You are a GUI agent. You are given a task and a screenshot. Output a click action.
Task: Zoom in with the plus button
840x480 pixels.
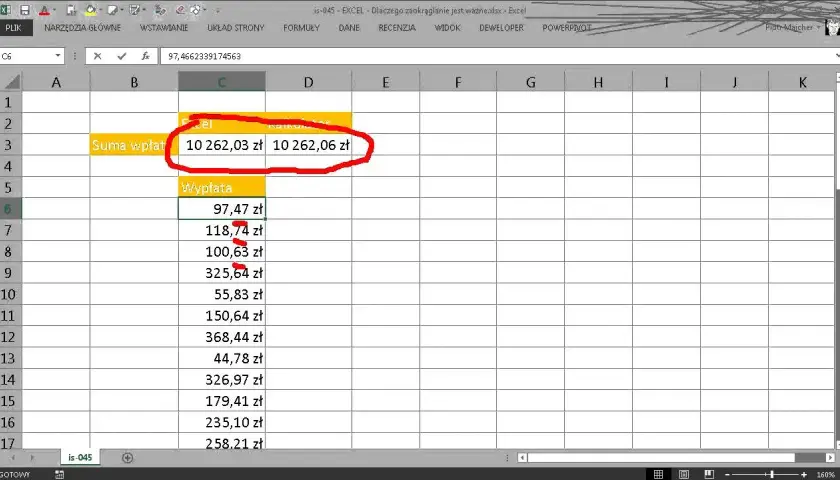click(804, 474)
